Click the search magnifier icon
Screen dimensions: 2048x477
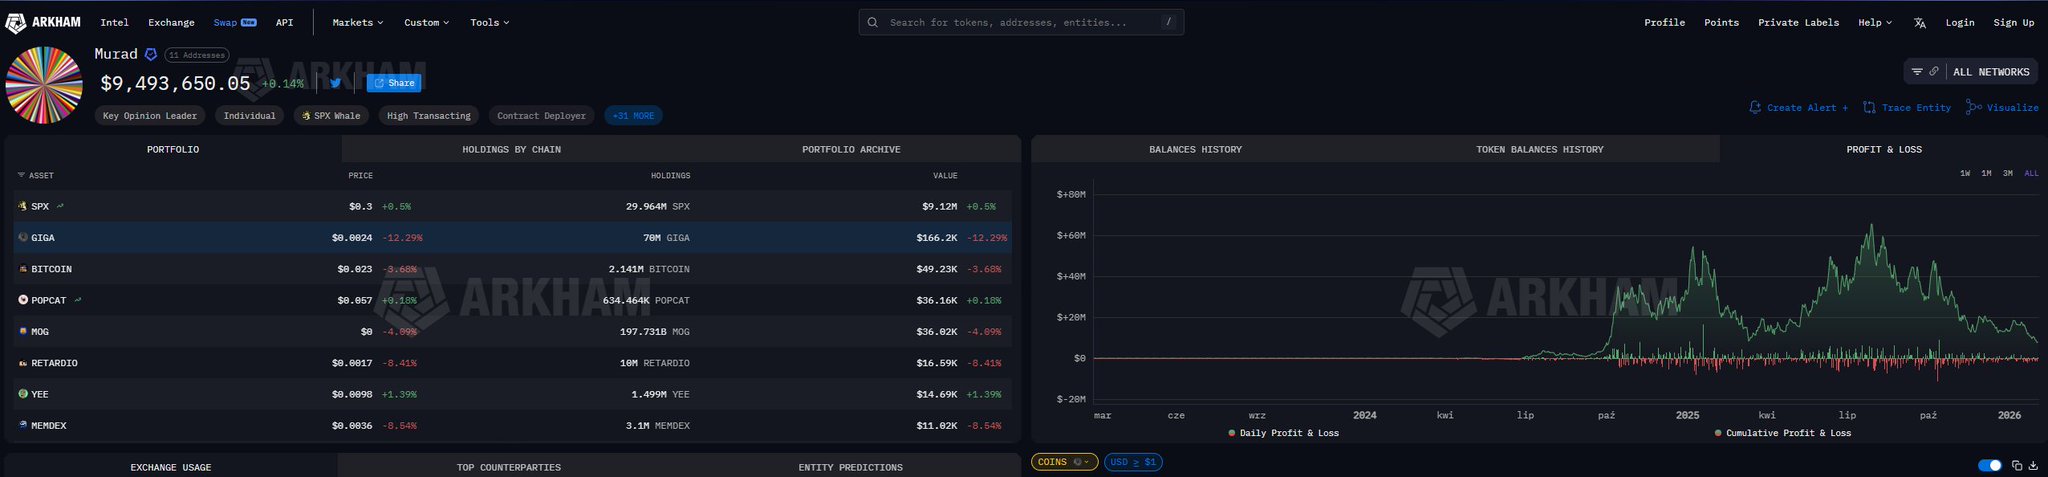point(873,22)
